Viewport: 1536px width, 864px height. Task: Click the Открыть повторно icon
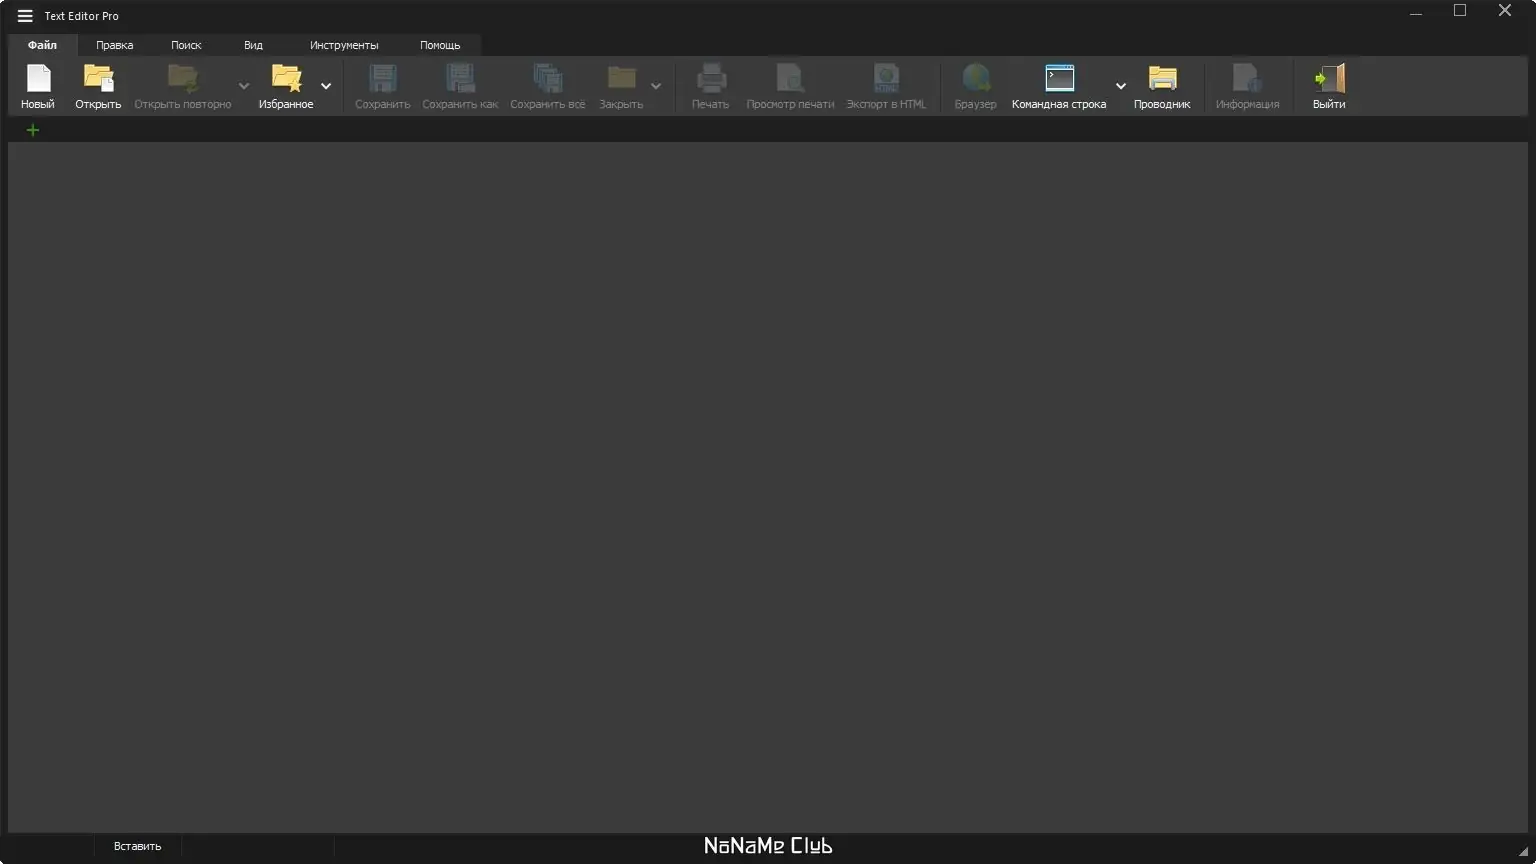coord(183,78)
